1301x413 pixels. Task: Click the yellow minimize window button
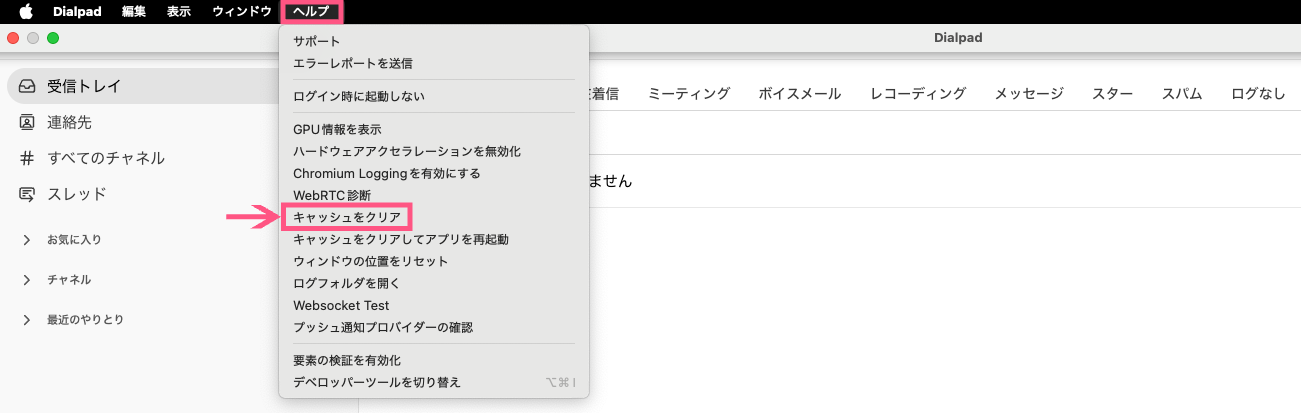click(33, 38)
